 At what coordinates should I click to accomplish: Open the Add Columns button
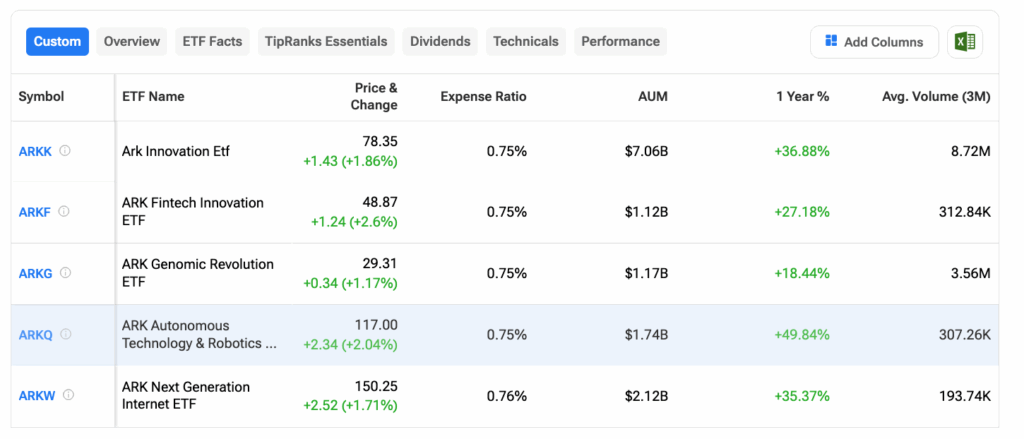tap(874, 42)
